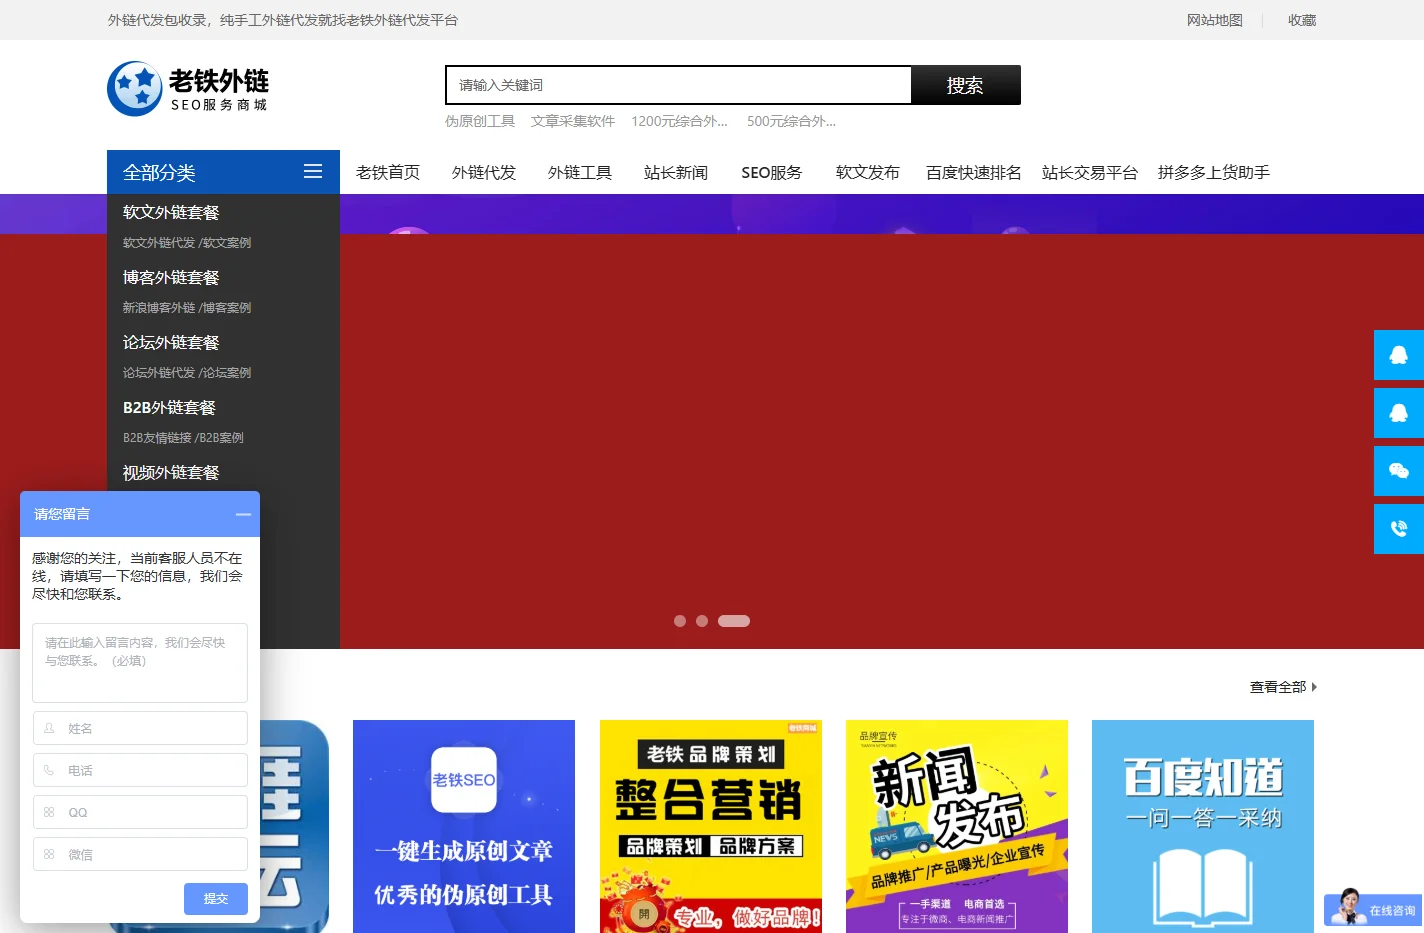The image size is (1424, 933).
Task: Open 视频外链套餐 category
Action: 171,472
